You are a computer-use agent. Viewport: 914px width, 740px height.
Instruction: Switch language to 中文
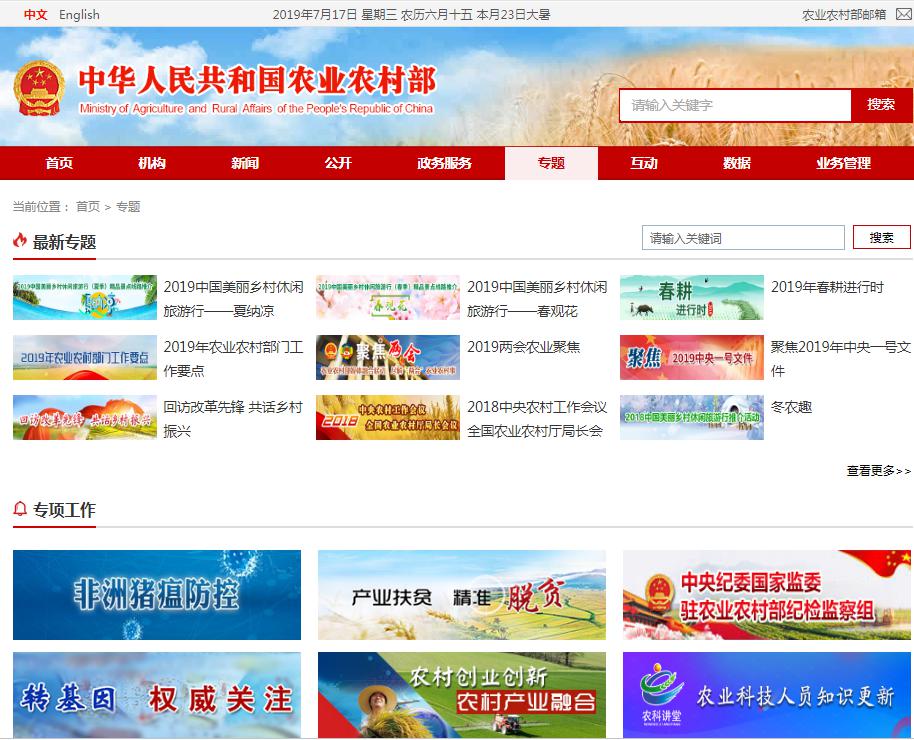[36, 15]
